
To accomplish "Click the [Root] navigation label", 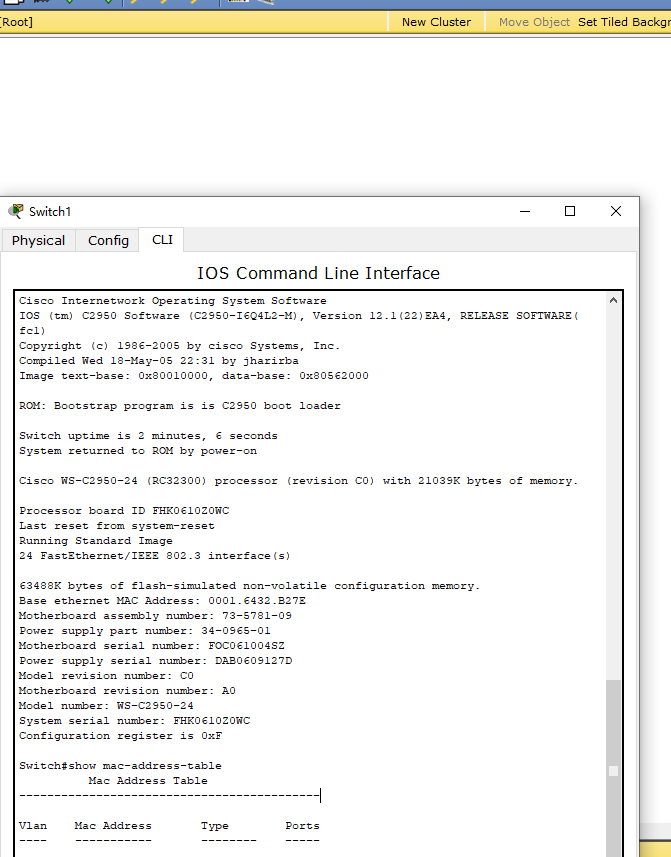I will point(16,22).
